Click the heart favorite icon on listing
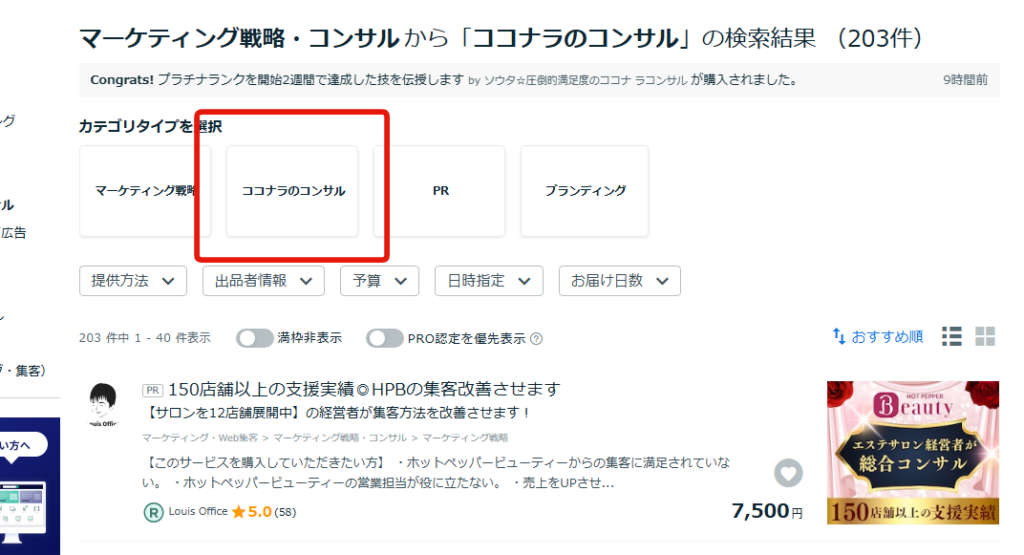 788,473
